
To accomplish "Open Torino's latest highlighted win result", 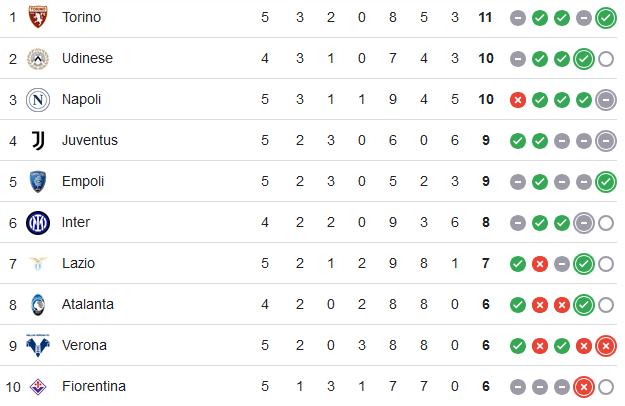I will click(x=606, y=18).
